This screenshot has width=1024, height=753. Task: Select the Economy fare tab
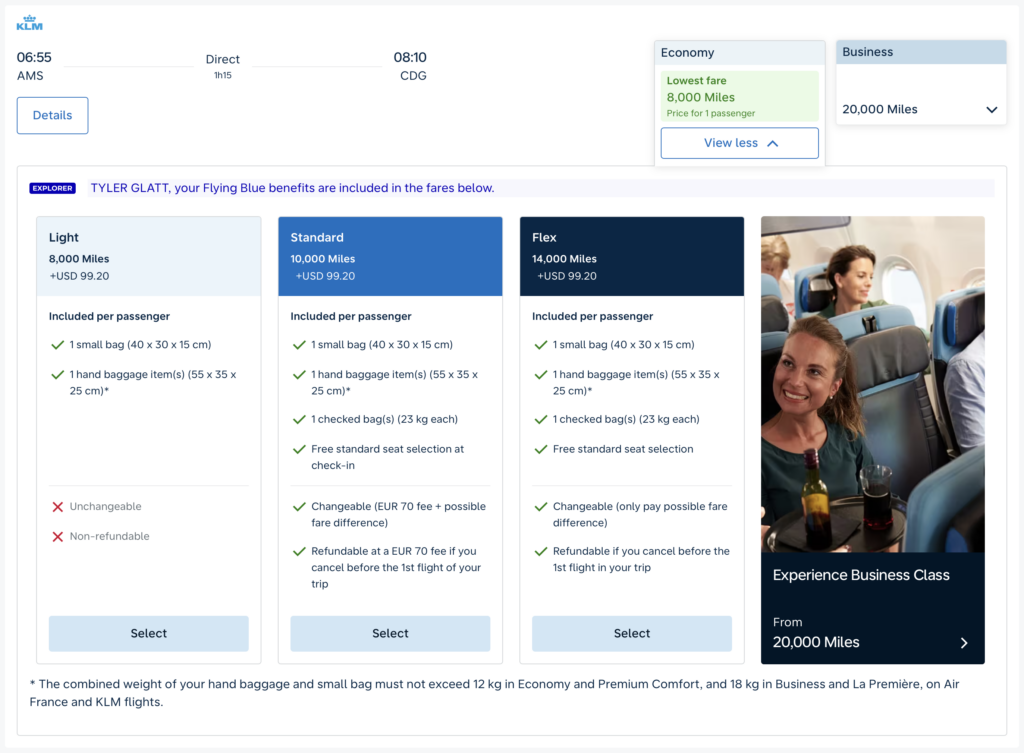[739, 52]
